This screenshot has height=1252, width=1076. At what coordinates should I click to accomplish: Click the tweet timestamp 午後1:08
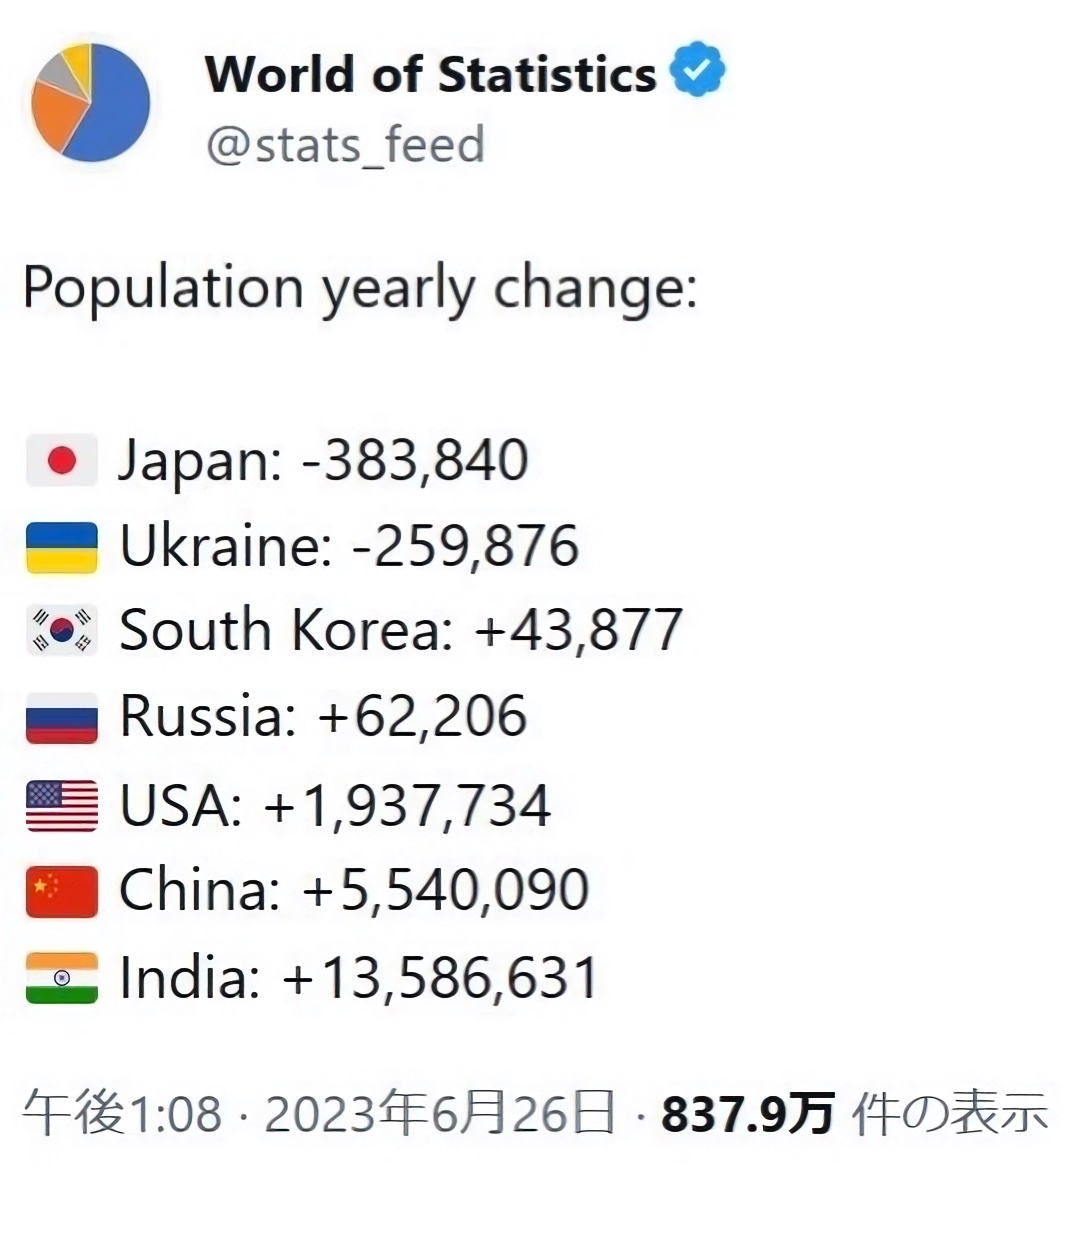[x=122, y=1113]
